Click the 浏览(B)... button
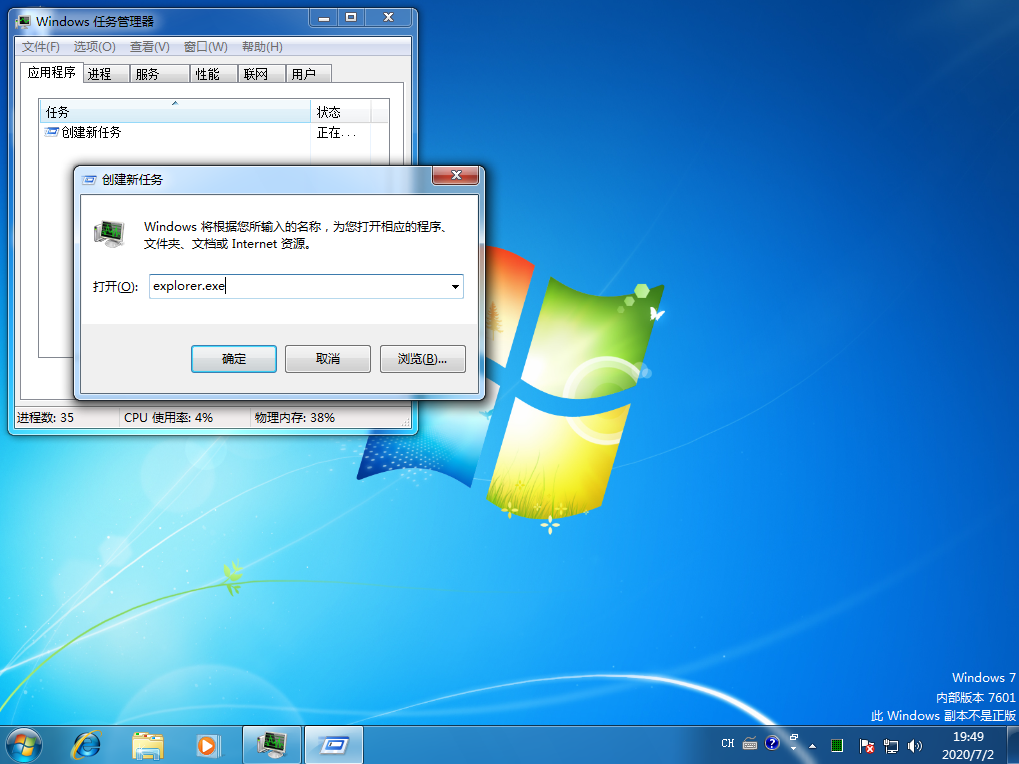The width and height of the screenshot is (1019, 764). click(x=422, y=358)
